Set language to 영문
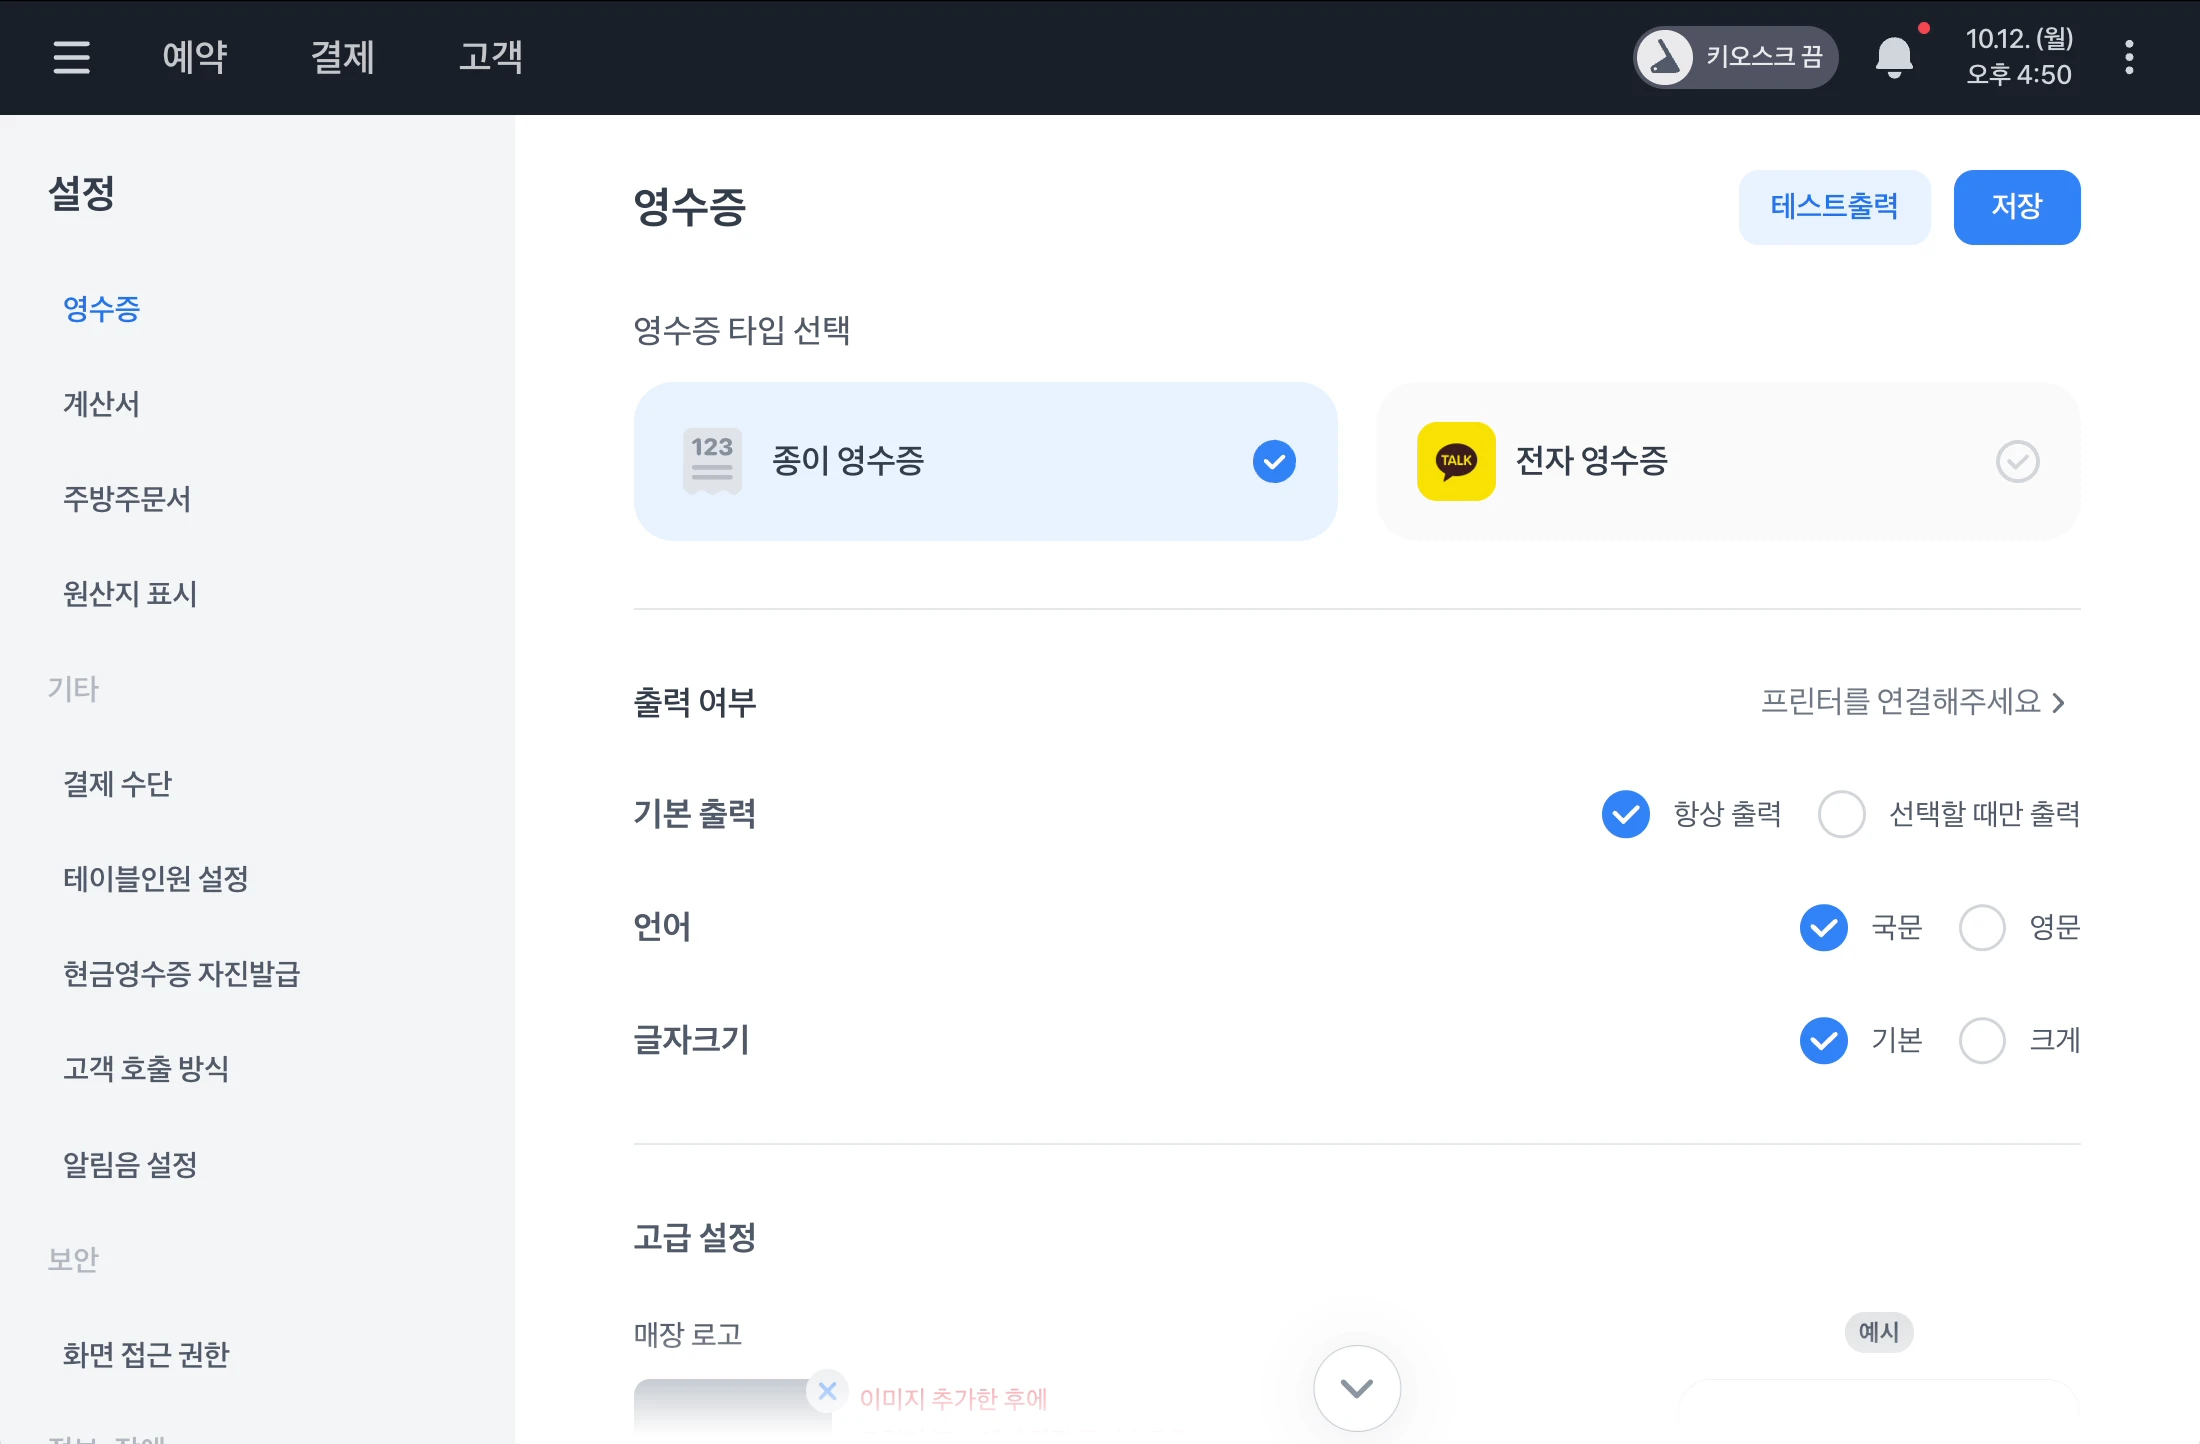Viewport: 2200px width, 1444px height. pos(1982,927)
